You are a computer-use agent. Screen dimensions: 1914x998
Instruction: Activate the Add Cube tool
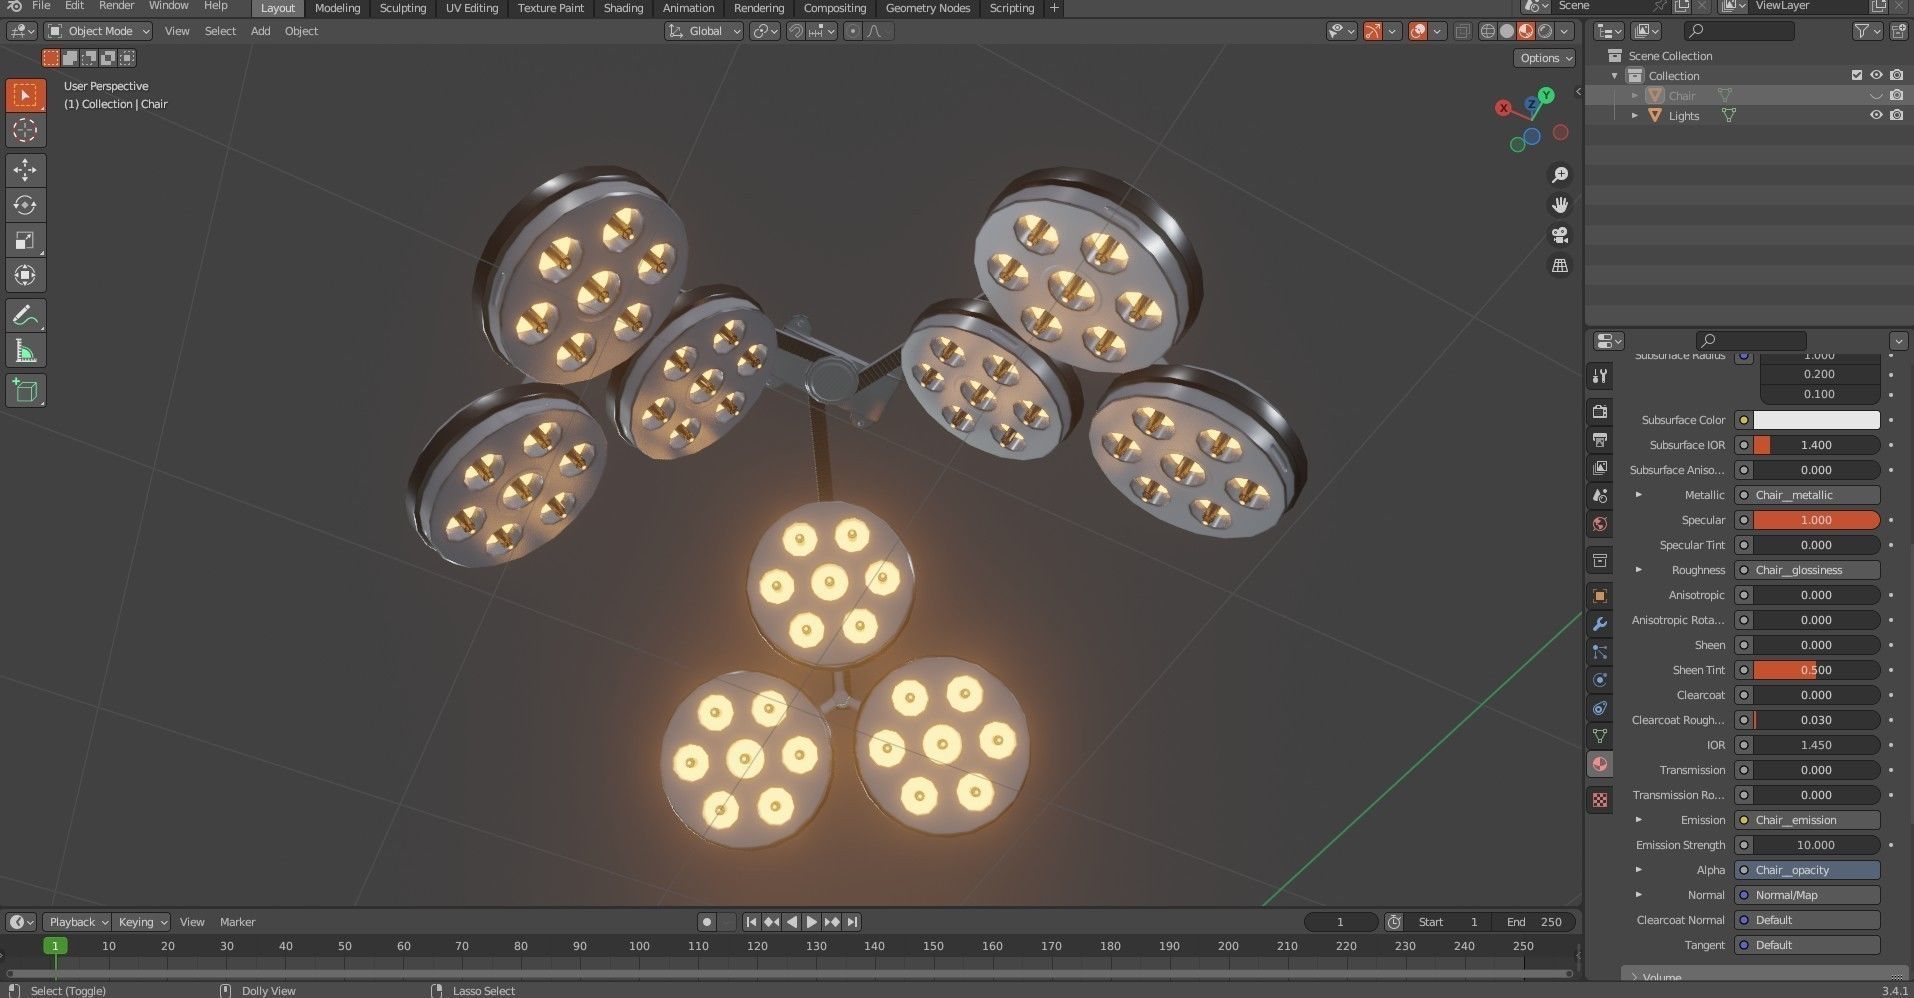(25, 391)
